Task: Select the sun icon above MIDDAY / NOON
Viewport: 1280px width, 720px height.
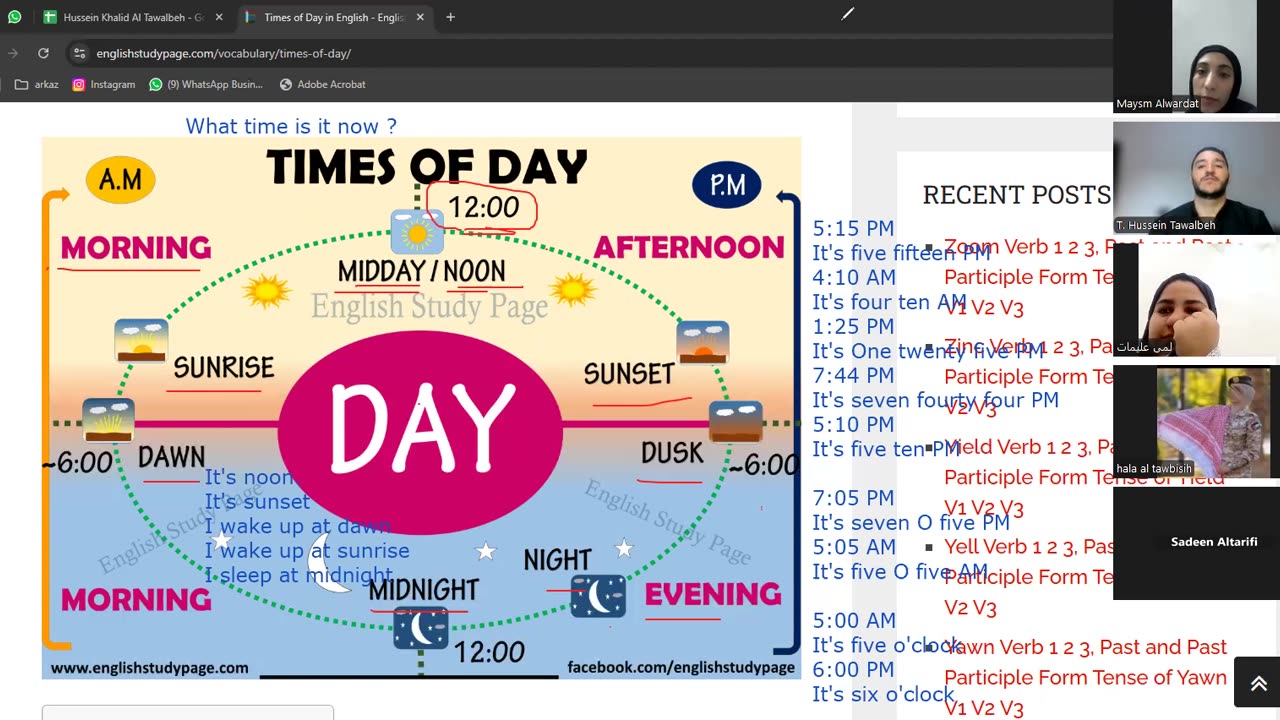Action: point(417,233)
